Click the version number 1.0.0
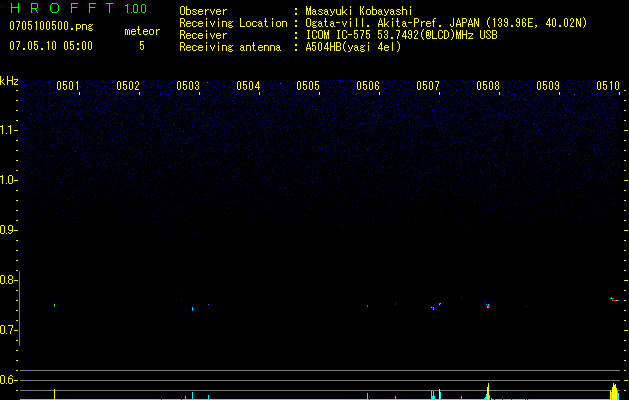The width and height of the screenshot is (629, 400). pos(136,8)
